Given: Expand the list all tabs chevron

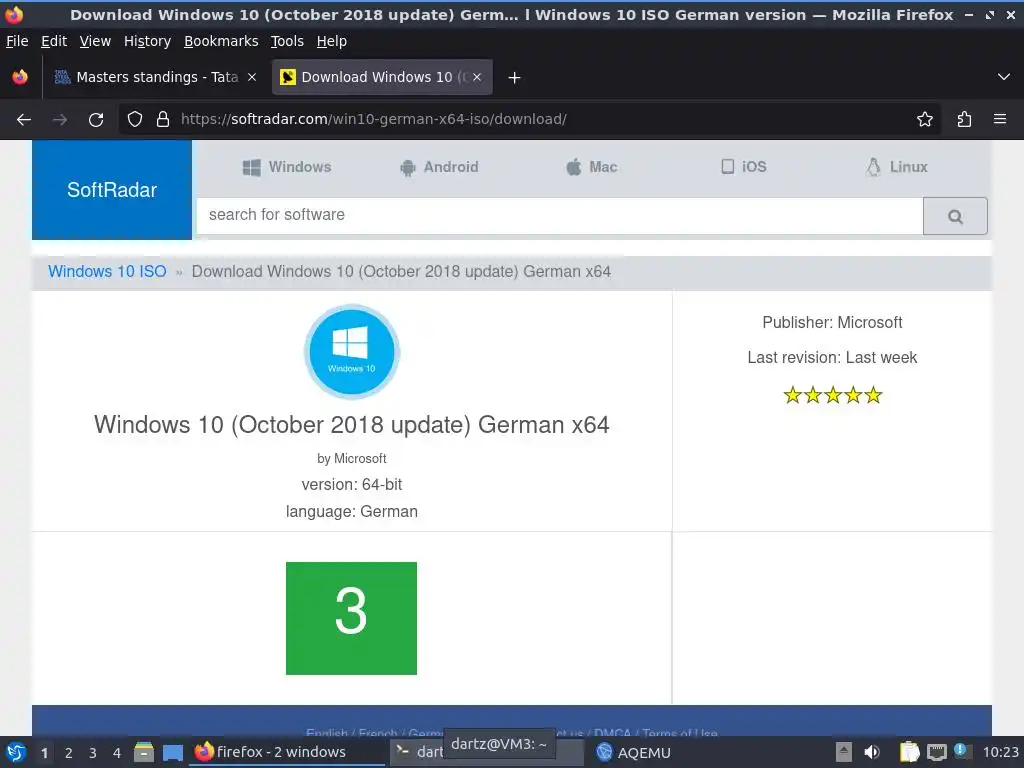Looking at the screenshot, I should tap(1004, 77).
